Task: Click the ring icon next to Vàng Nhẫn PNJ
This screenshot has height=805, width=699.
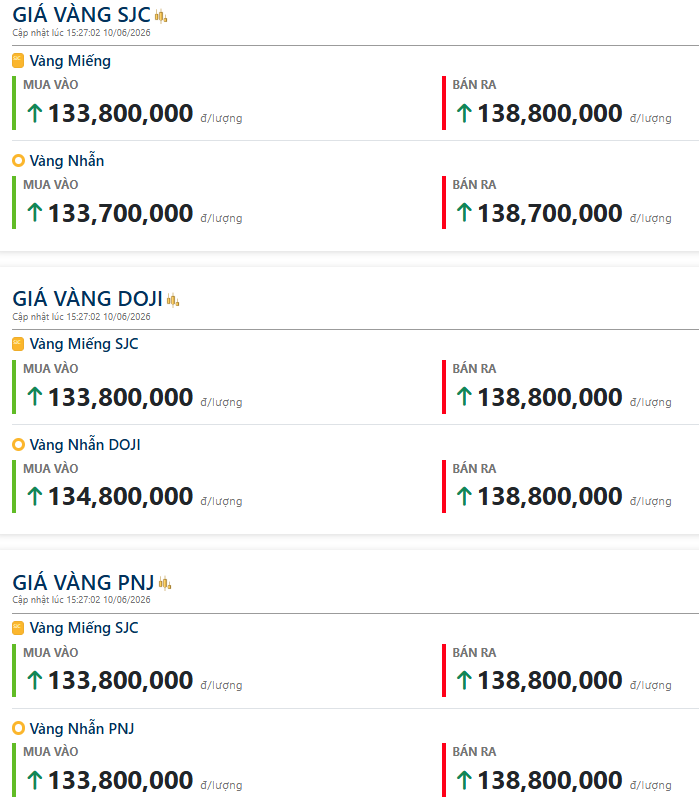Action: [18, 728]
